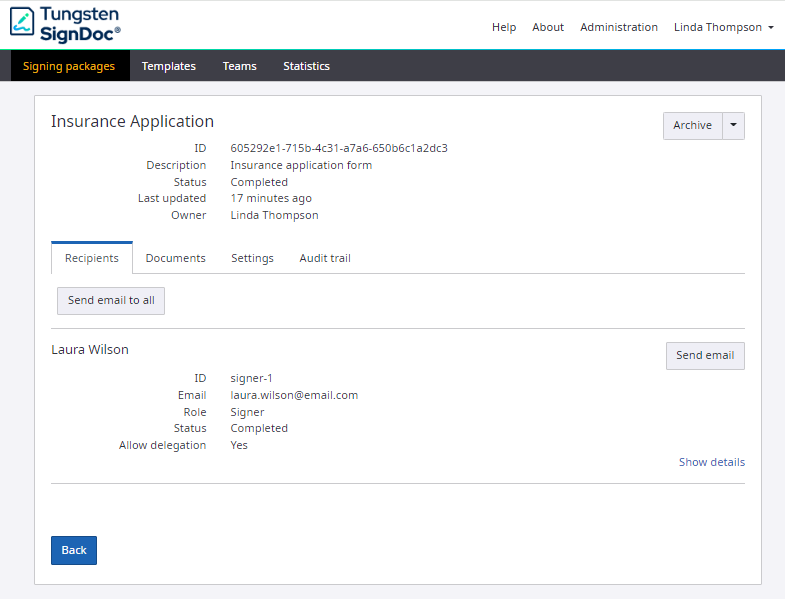Navigate to Templates
This screenshot has width=785, height=599.
tap(169, 66)
